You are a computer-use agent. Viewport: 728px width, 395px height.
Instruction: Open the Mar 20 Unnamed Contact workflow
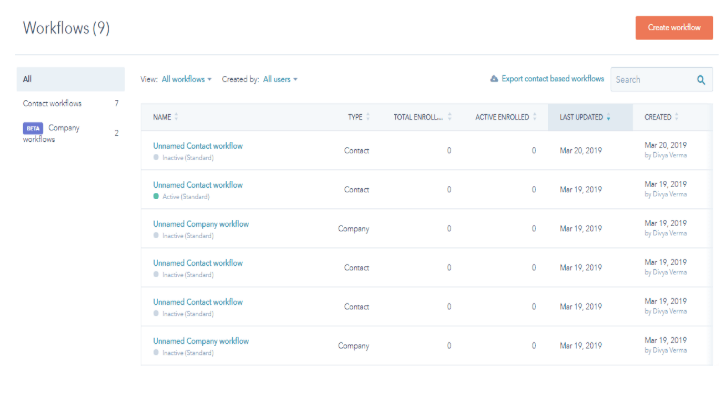198,146
